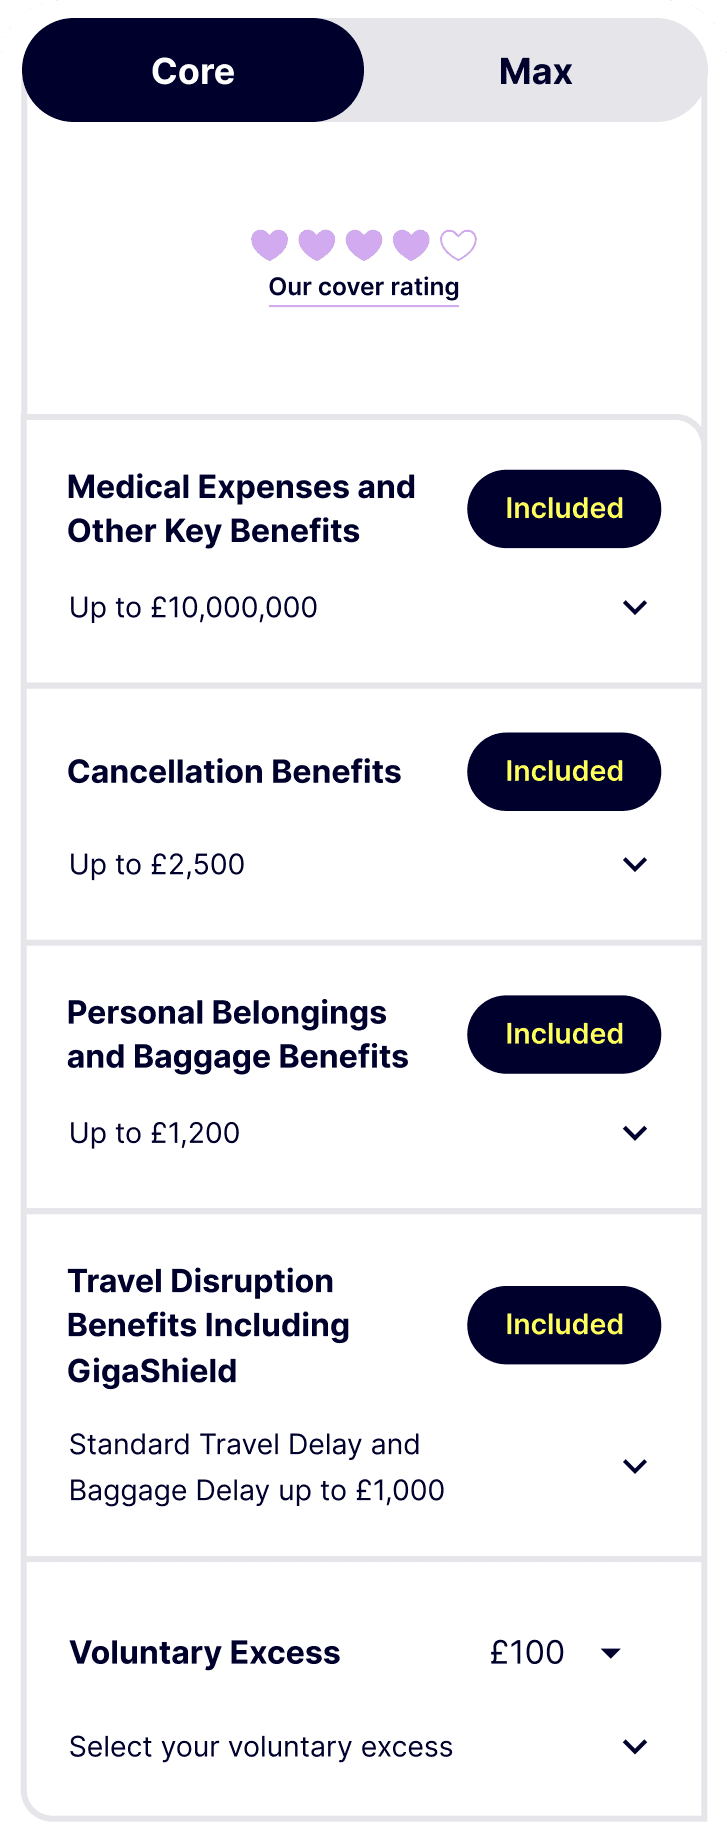
Task: Toggle Included for Cancellation Benefits
Action: 563,771
